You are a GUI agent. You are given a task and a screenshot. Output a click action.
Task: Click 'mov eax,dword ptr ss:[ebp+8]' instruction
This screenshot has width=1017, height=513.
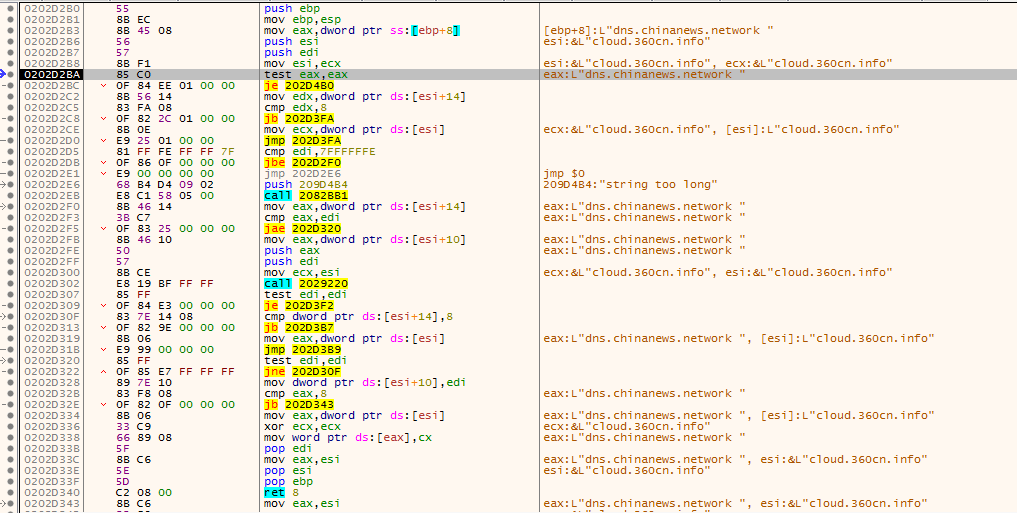(361, 30)
